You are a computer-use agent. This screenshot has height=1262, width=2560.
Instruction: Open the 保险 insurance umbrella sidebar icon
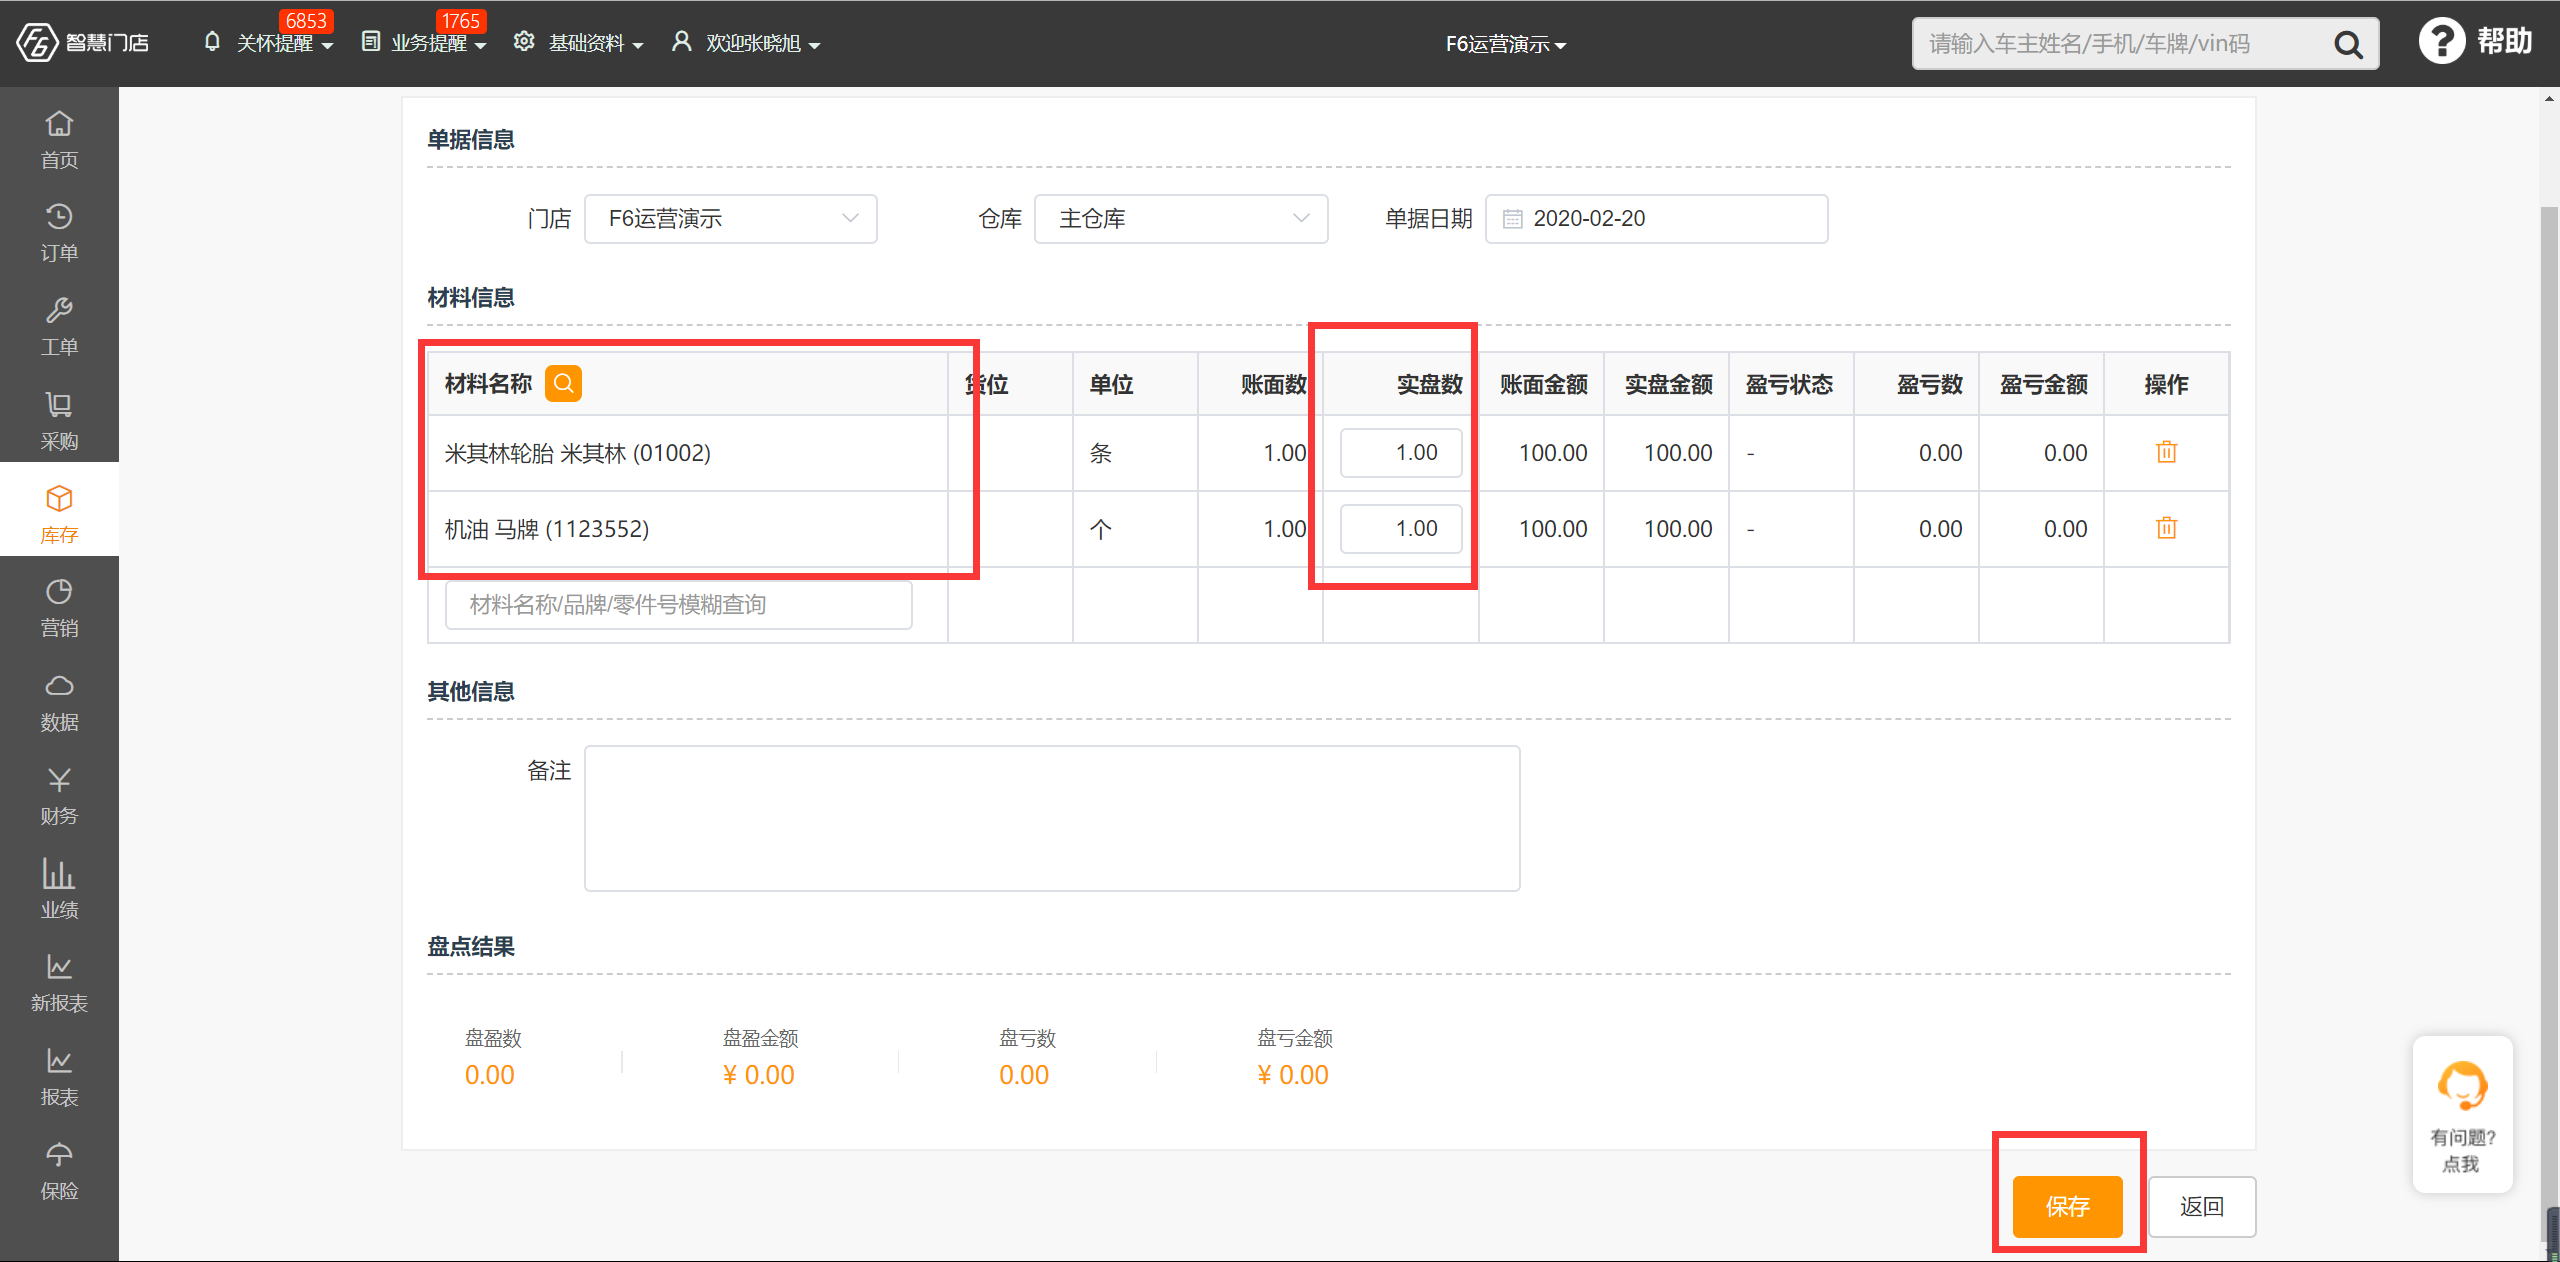(x=59, y=1171)
